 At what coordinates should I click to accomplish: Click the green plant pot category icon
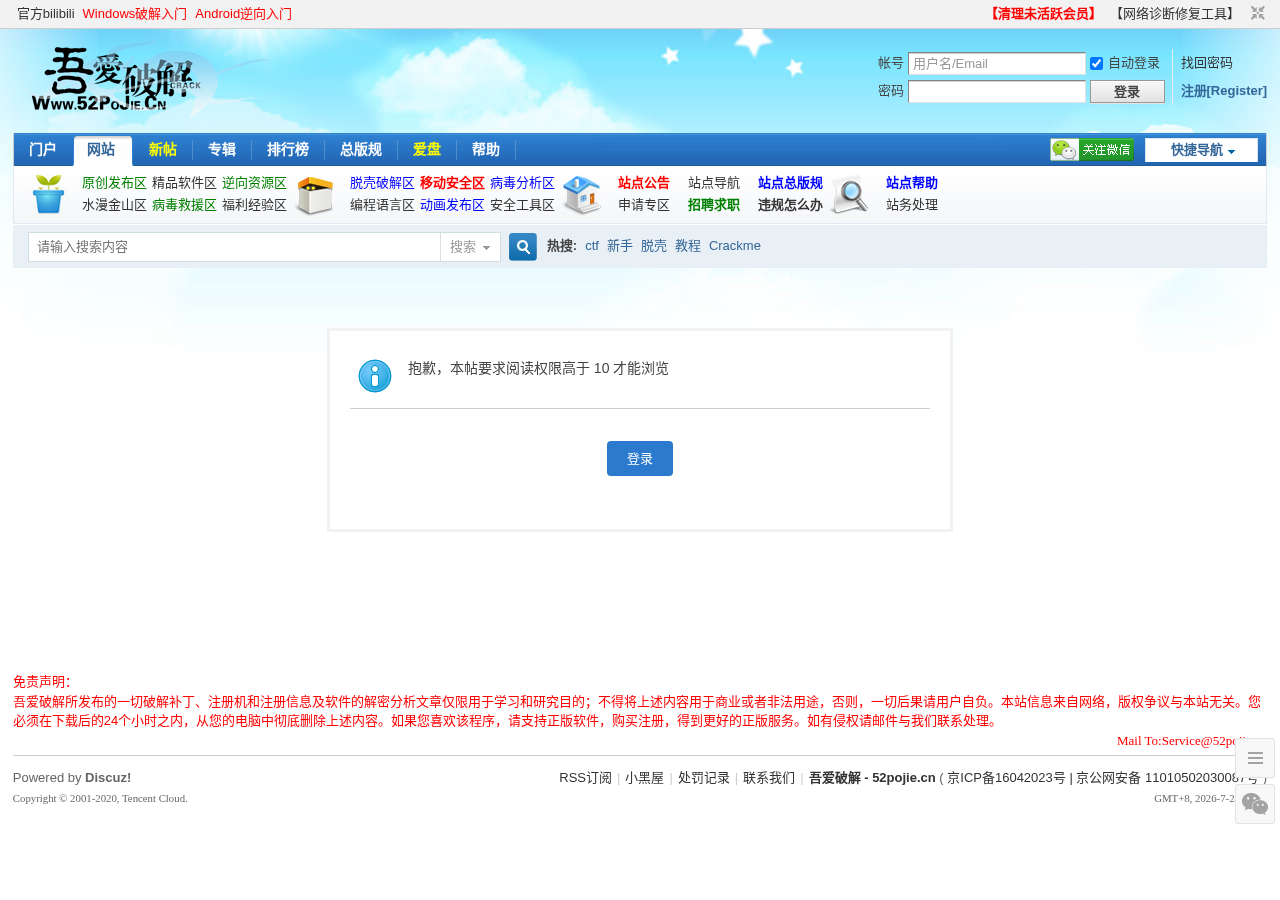point(48,194)
